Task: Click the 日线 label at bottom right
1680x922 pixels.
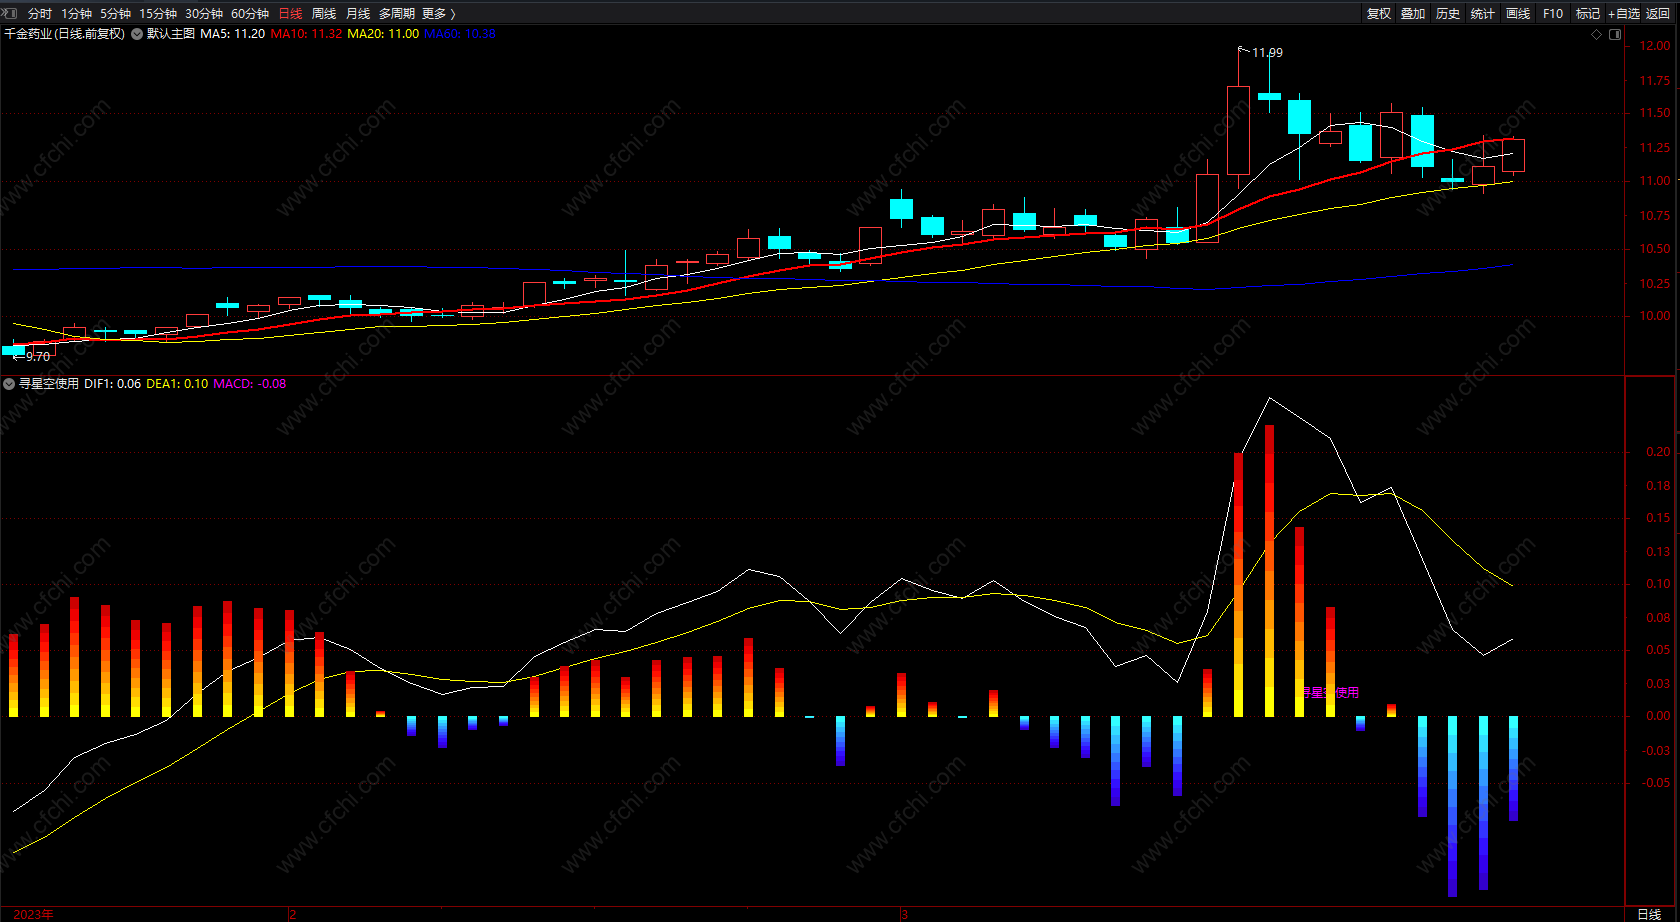Action: coord(1649,914)
